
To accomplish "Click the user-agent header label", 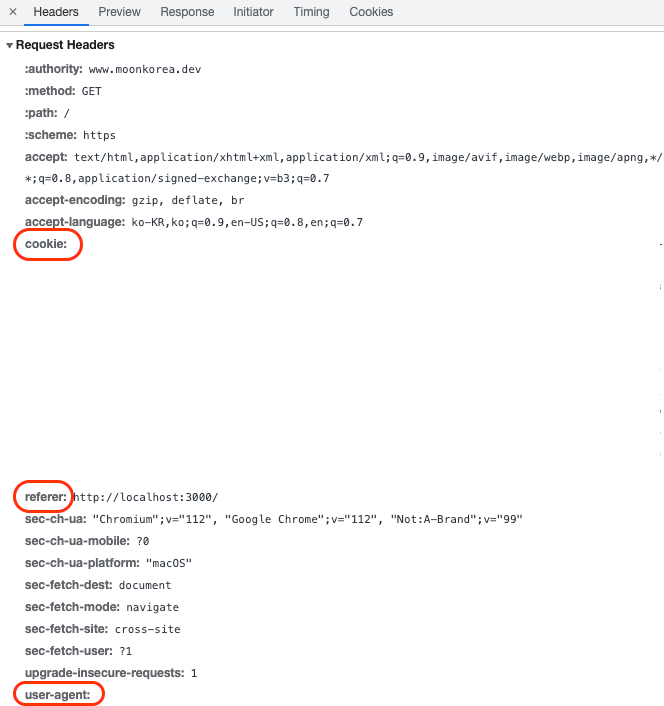I will [x=58, y=695].
